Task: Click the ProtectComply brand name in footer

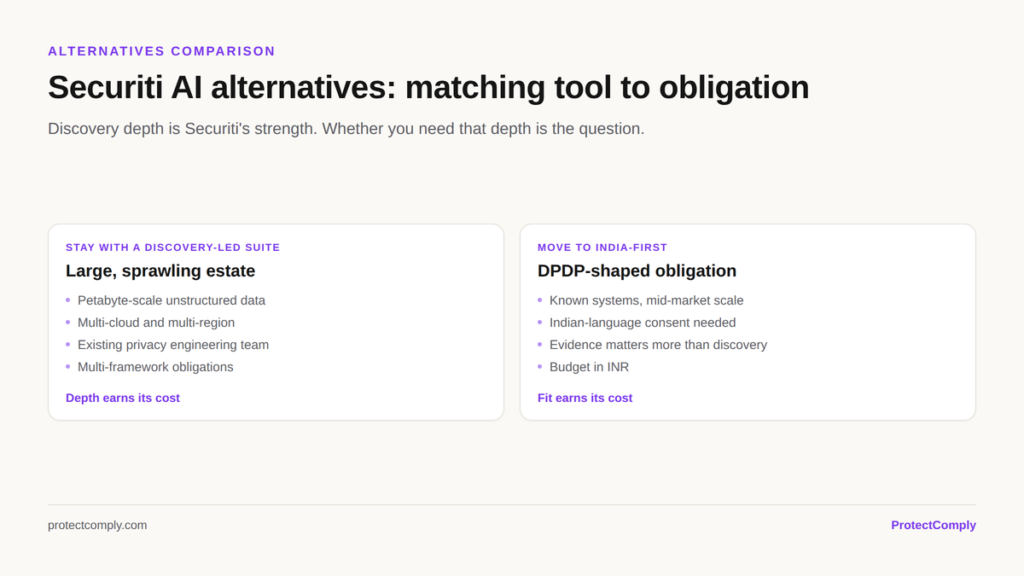Action: click(x=933, y=525)
